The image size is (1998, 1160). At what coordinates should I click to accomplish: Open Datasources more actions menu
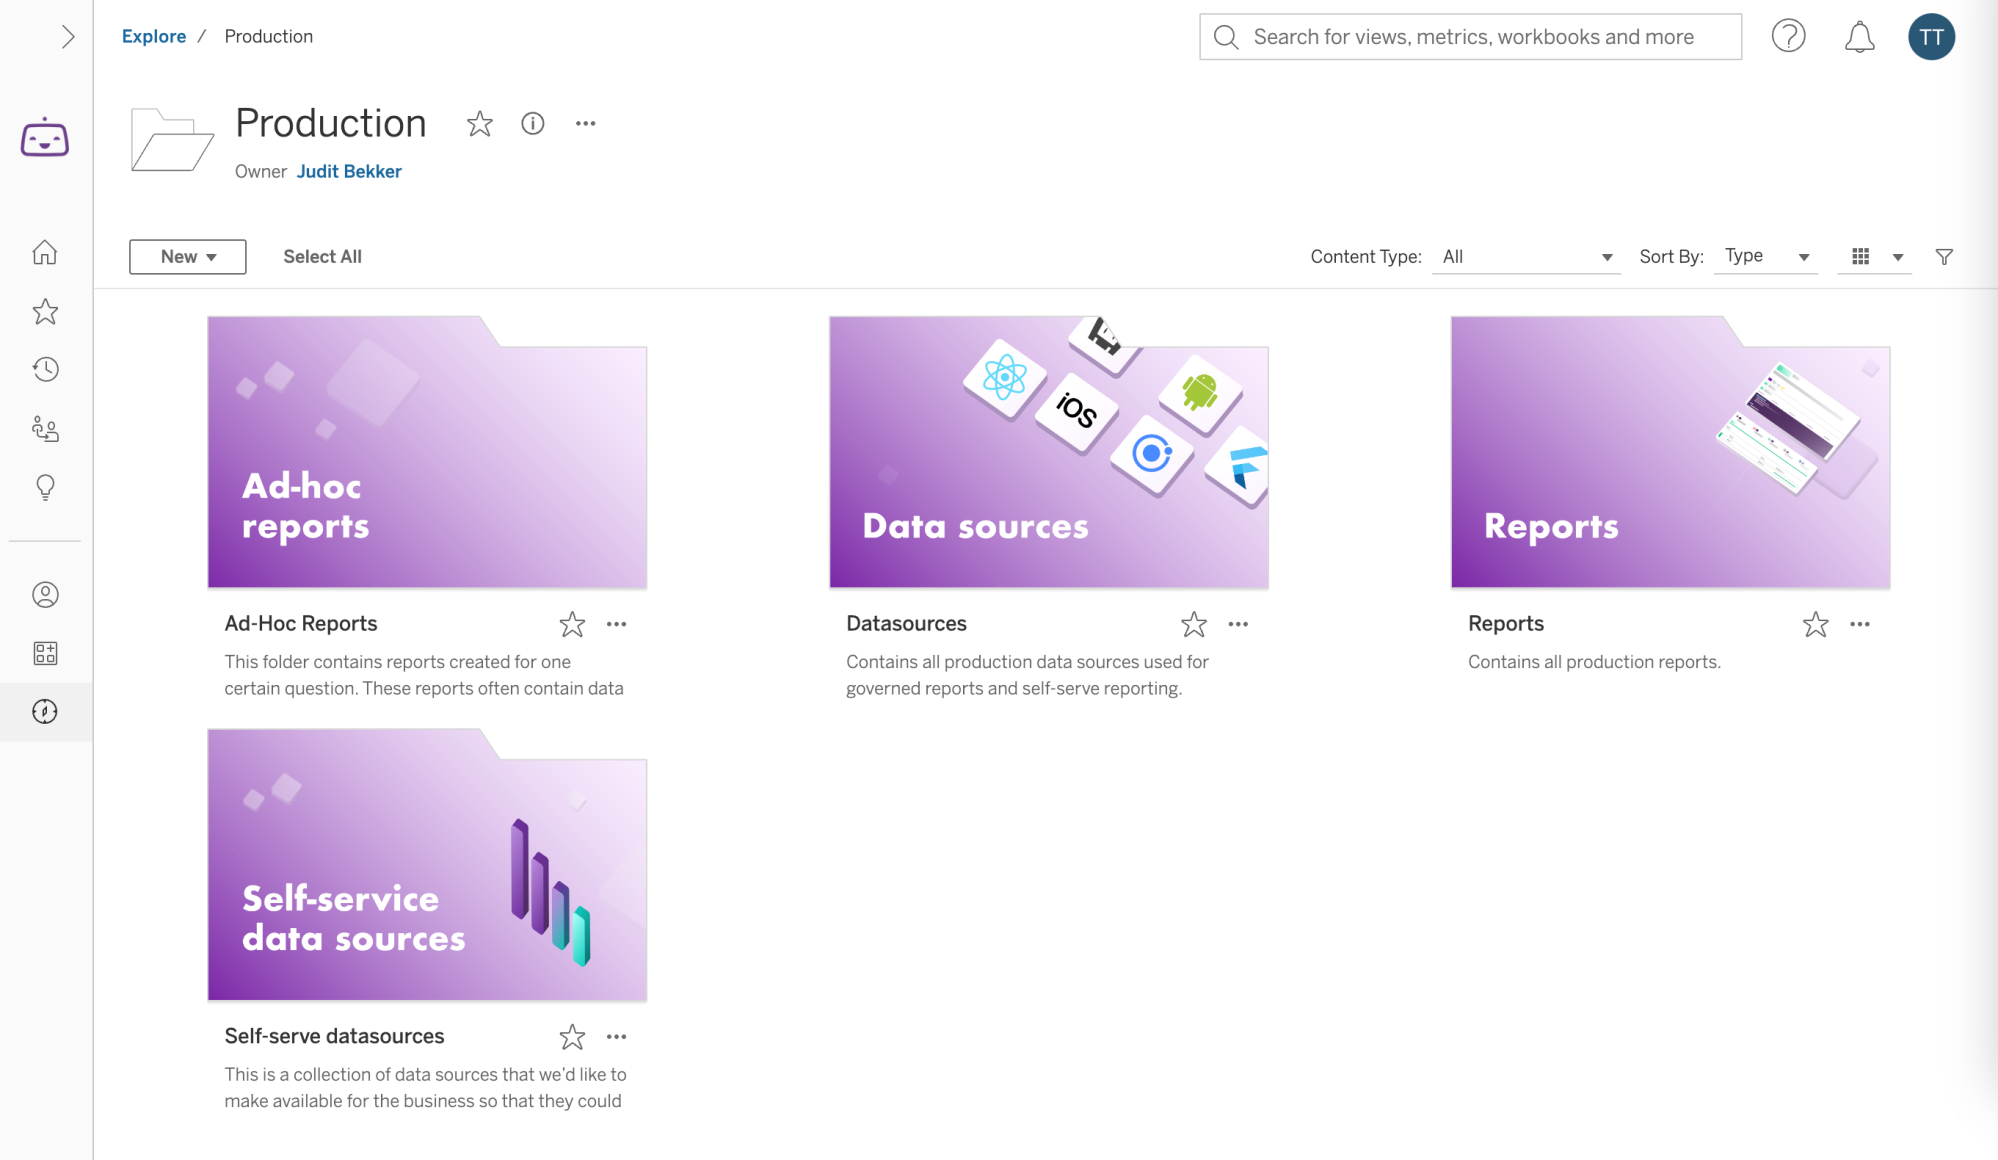click(x=1238, y=624)
